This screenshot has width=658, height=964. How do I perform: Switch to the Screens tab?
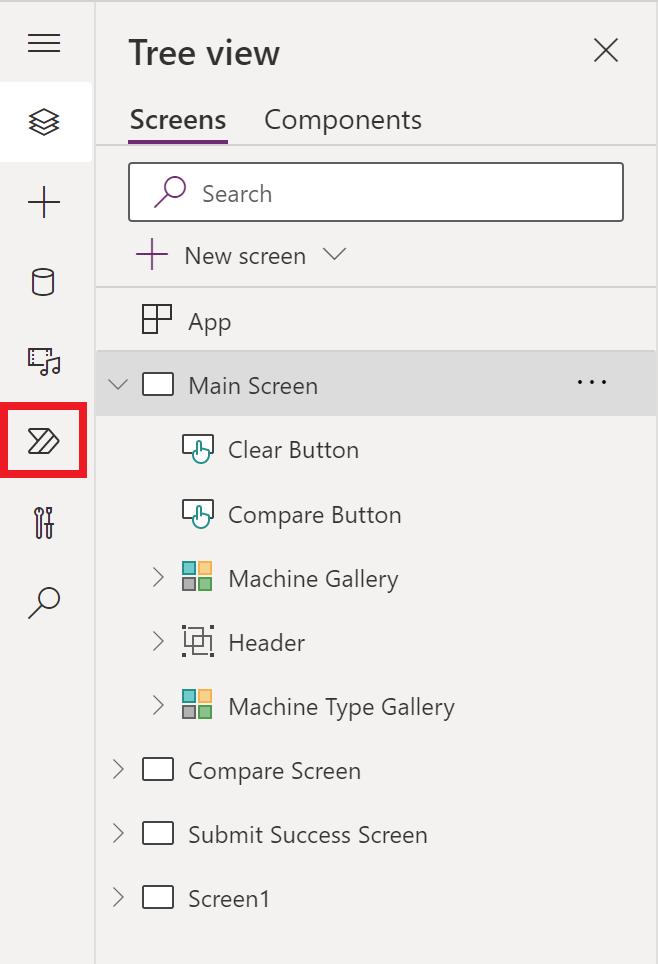[x=178, y=120]
